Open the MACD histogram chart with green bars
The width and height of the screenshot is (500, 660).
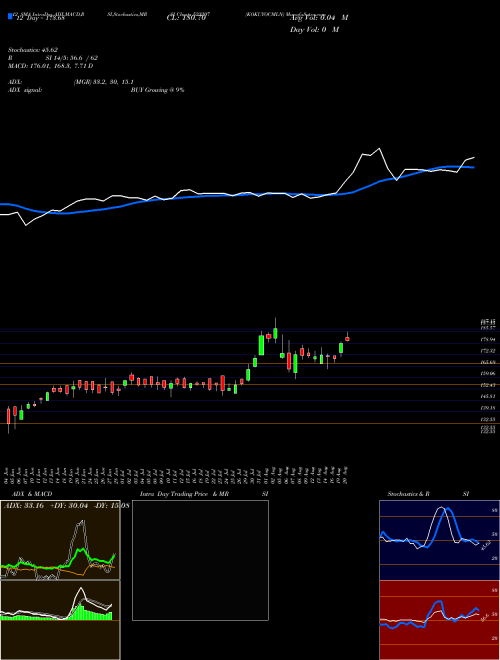pyautogui.click(x=60, y=620)
